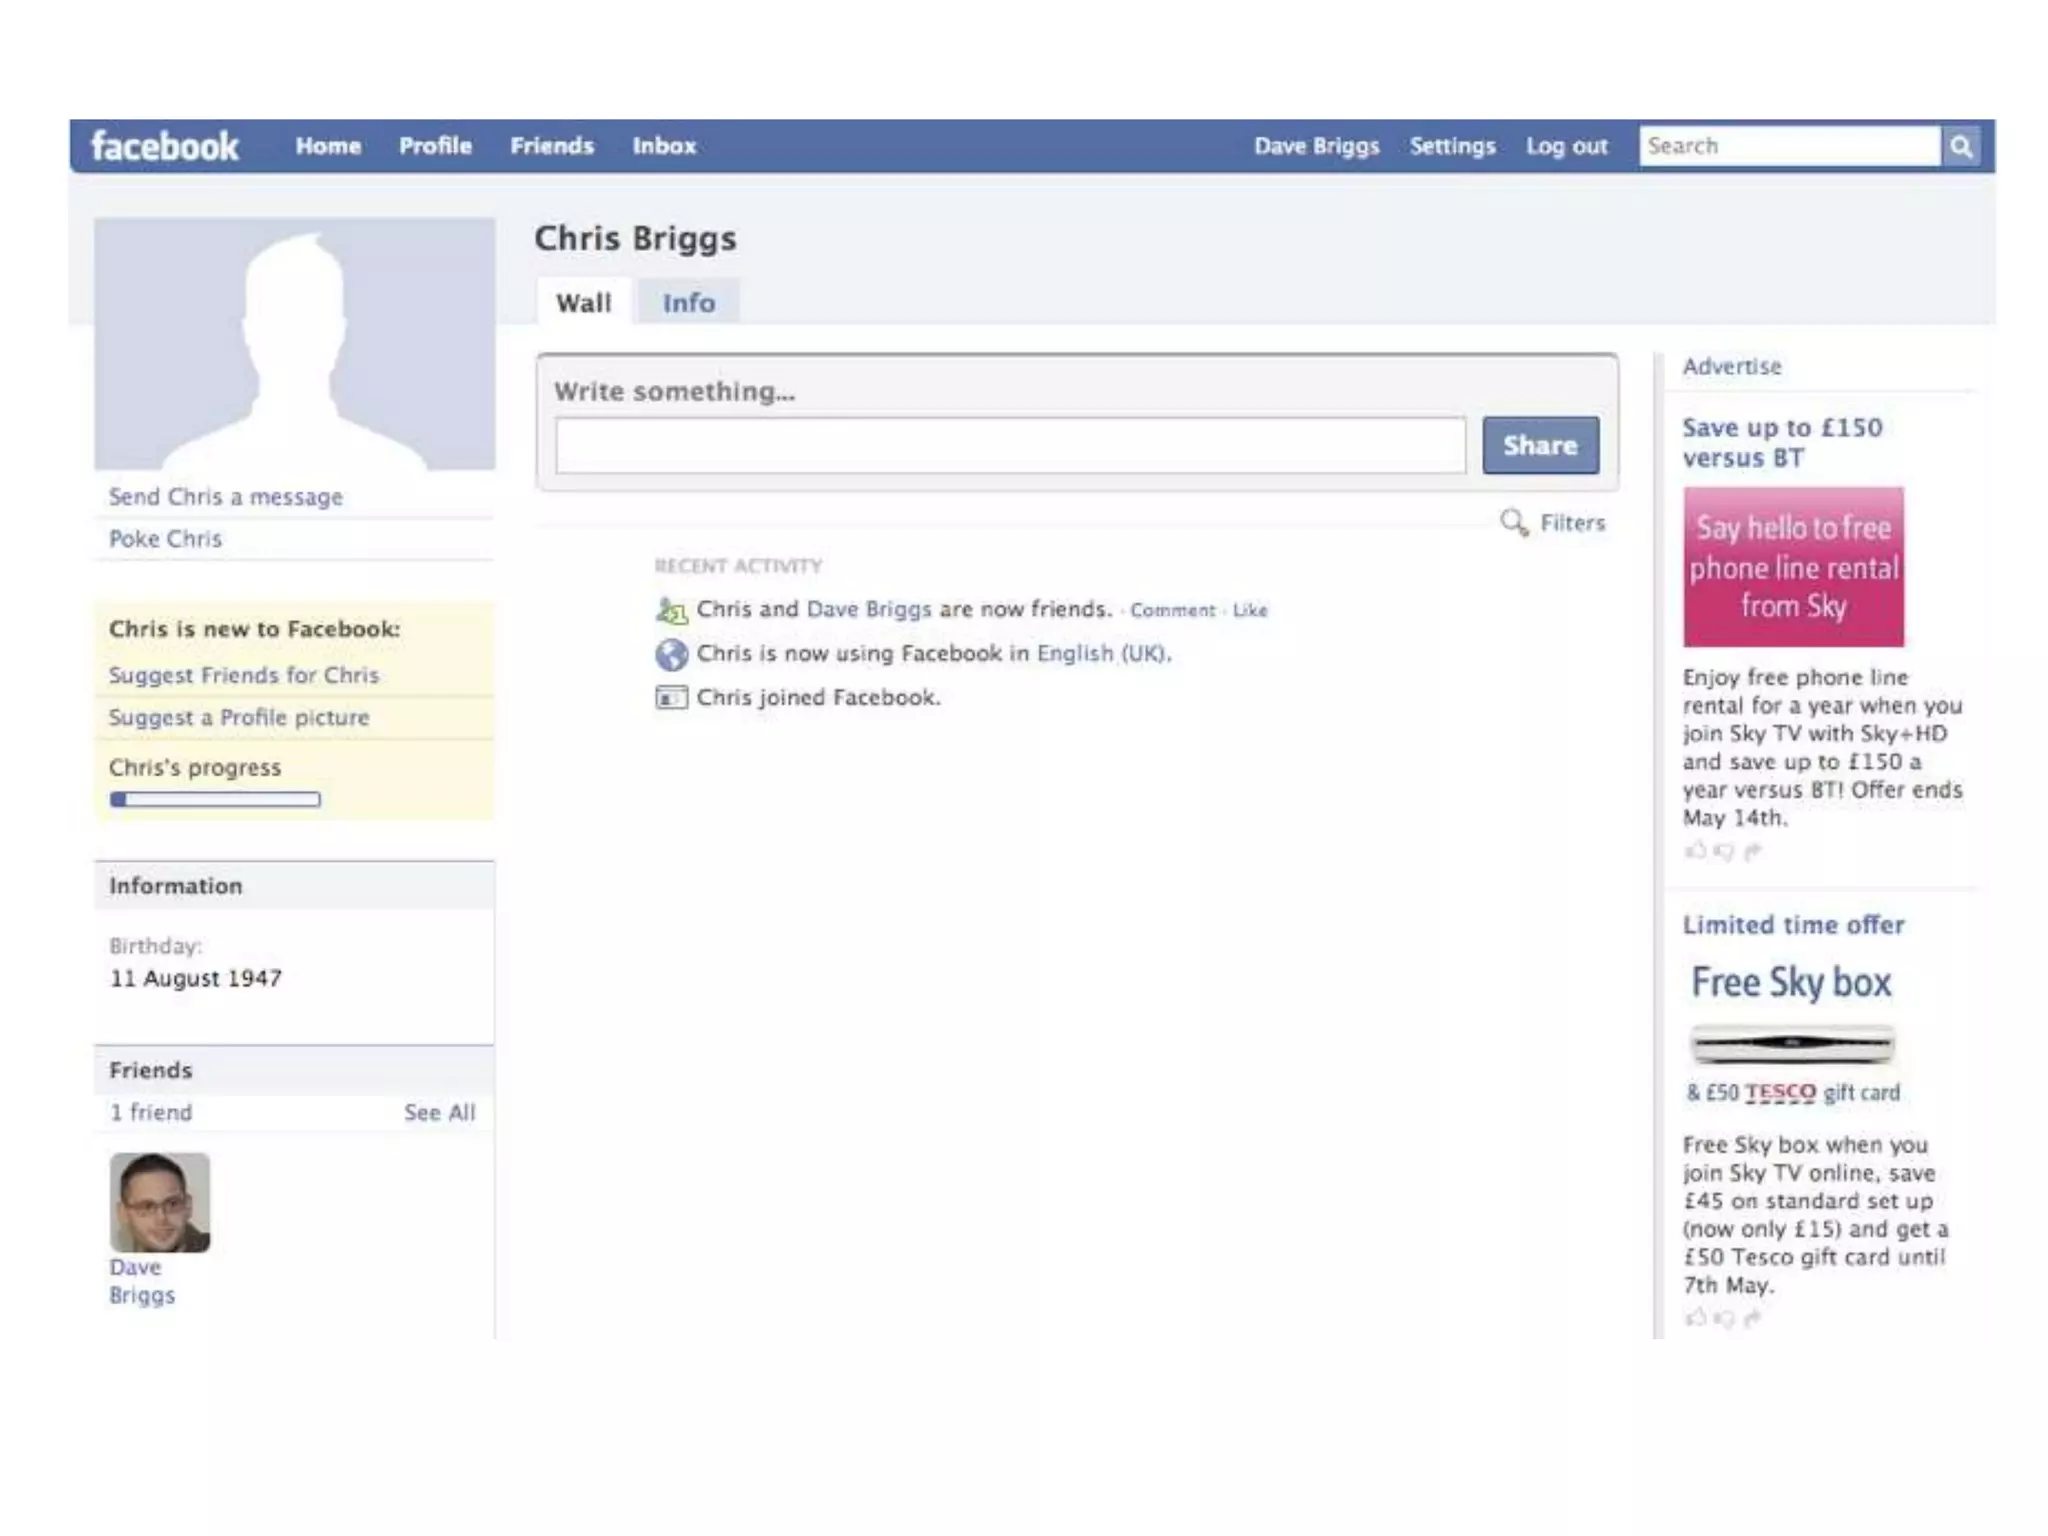Click Send Chris a message link

[x=226, y=497]
